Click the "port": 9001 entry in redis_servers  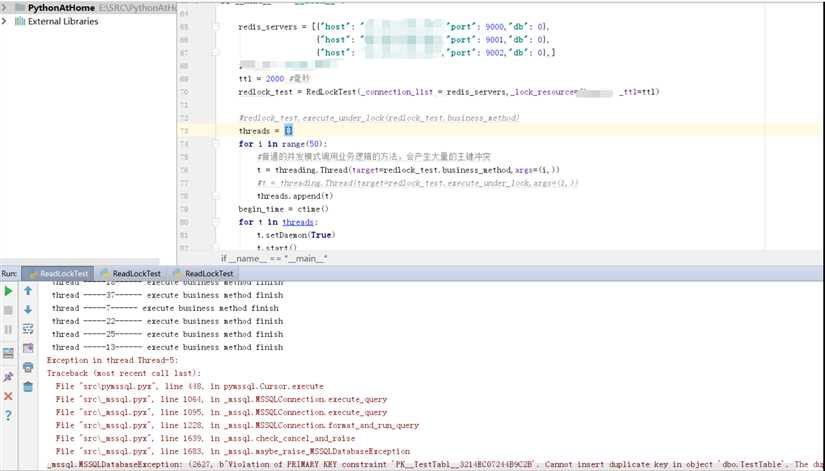click(x=476, y=40)
